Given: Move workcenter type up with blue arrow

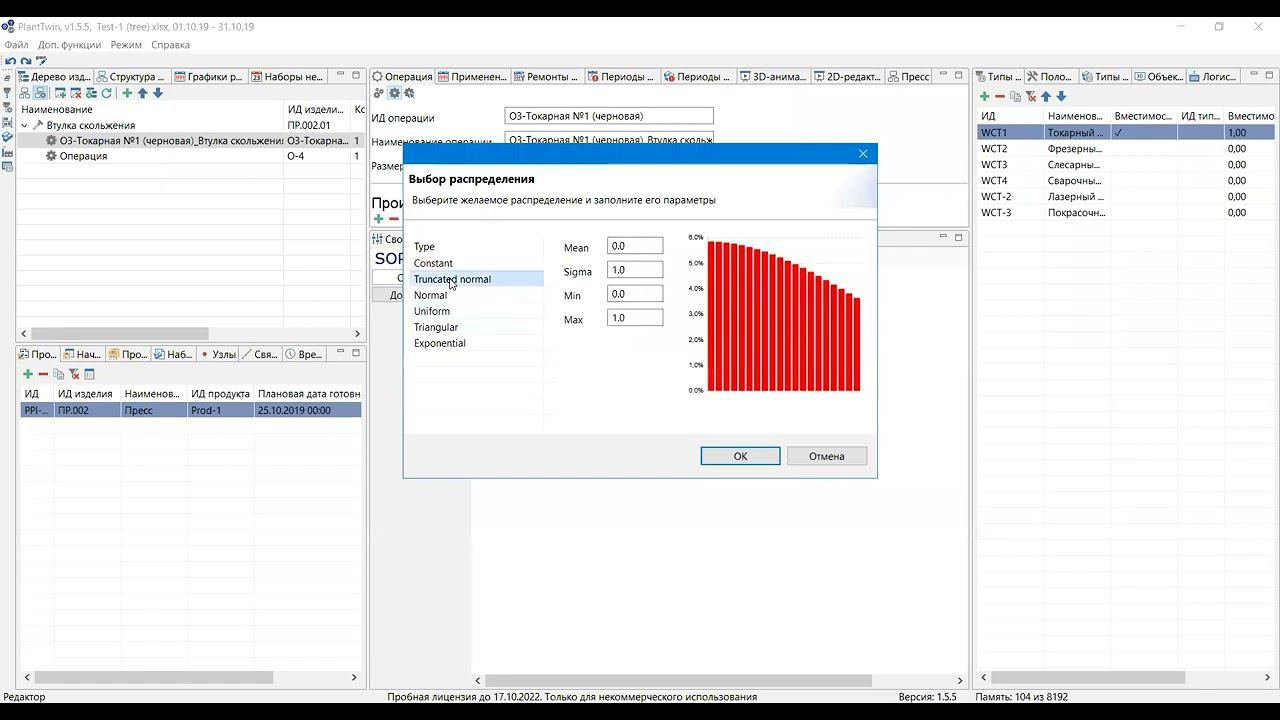Looking at the screenshot, I should pos(1046,96).
